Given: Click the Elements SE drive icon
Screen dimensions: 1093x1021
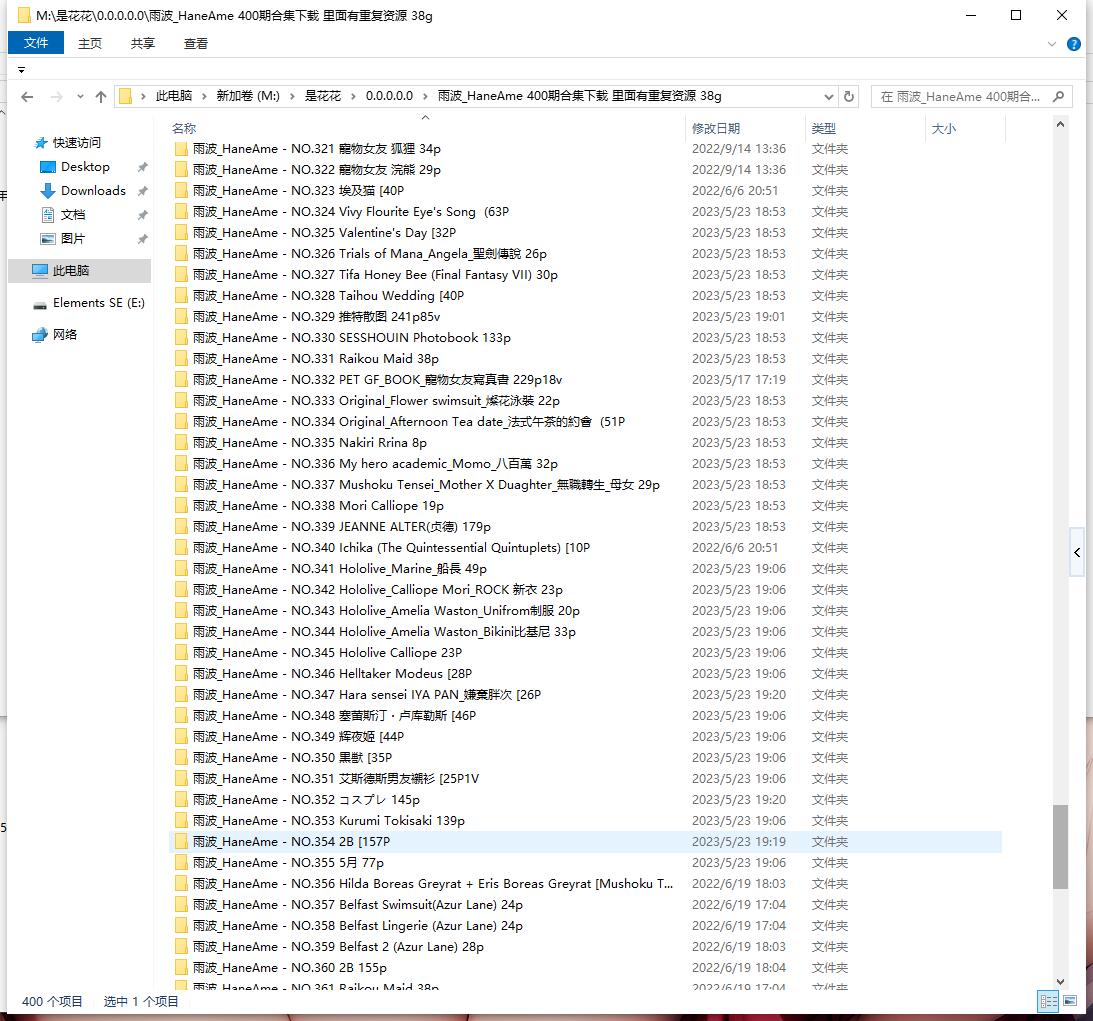Looking at the screenshot, I should [40, 304].
